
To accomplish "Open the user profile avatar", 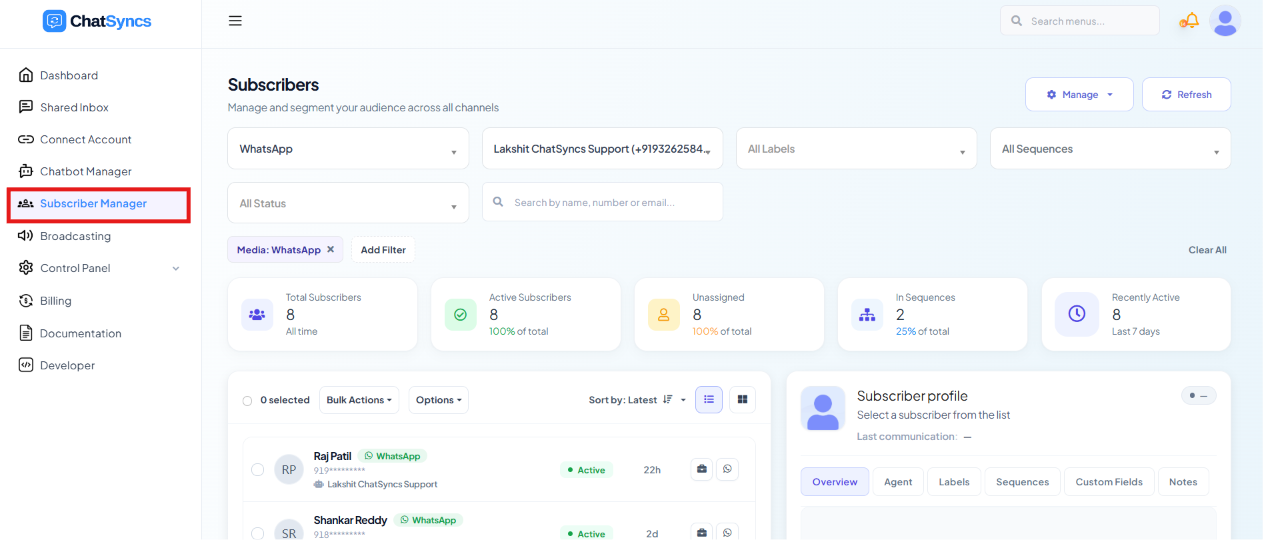I will coord(1225,20).
